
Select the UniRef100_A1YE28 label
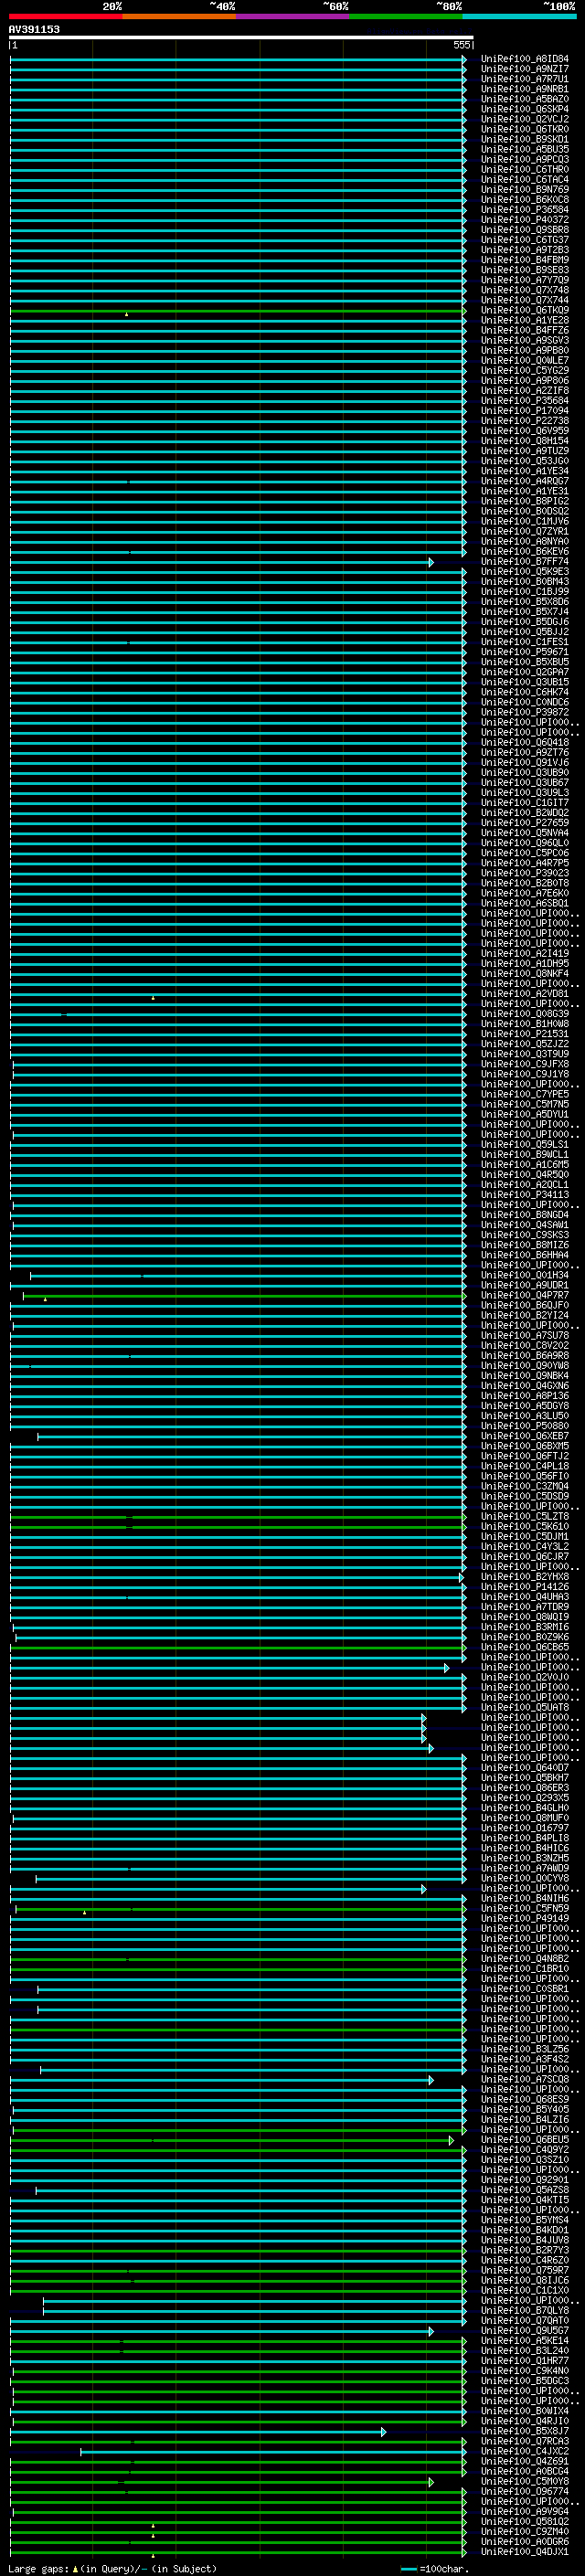coord(524,320)
